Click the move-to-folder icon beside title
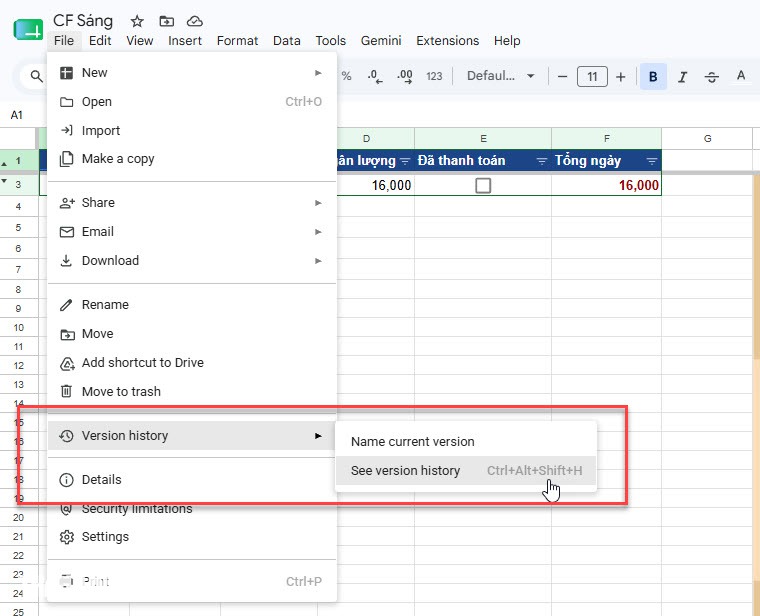 point(166,21)
